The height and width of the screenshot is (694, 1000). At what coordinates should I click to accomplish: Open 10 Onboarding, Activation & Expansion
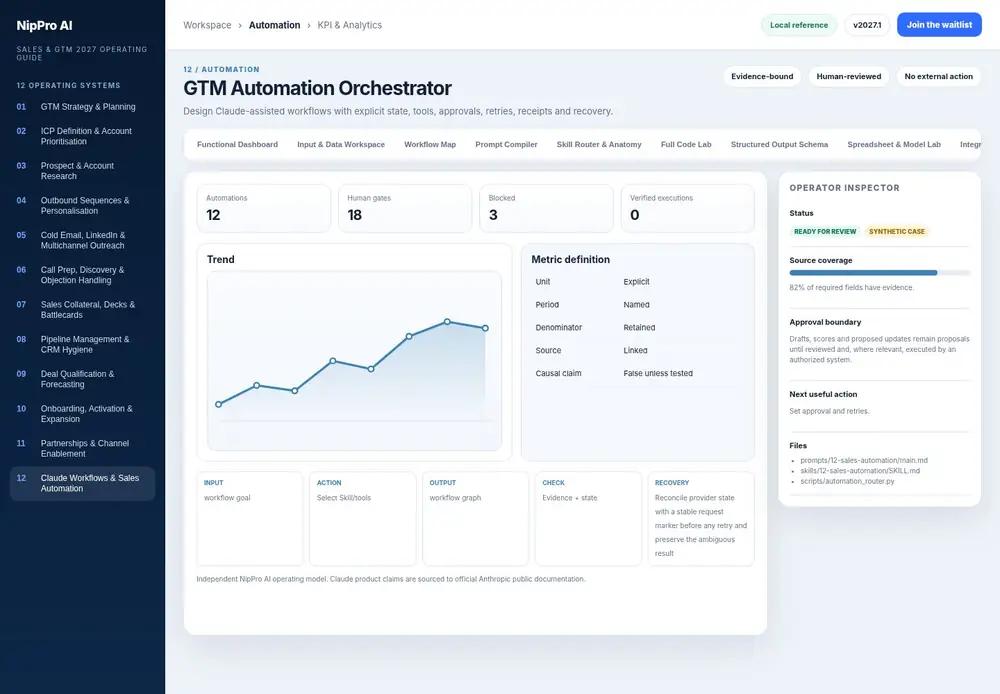82,413
